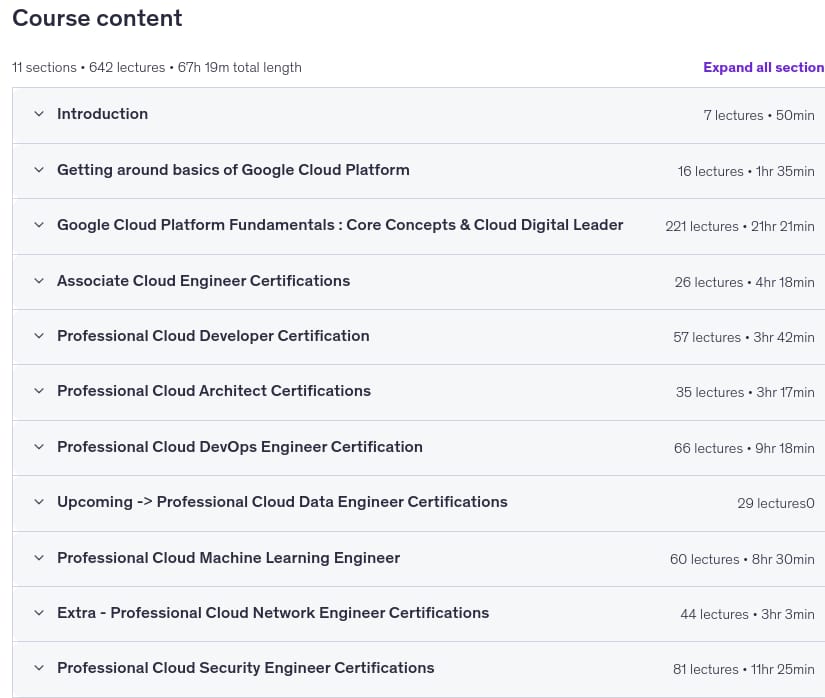Click '35 lectures • 3hr 17min' text
This screenshot has height=698, width=825.
tap(745, 392)
